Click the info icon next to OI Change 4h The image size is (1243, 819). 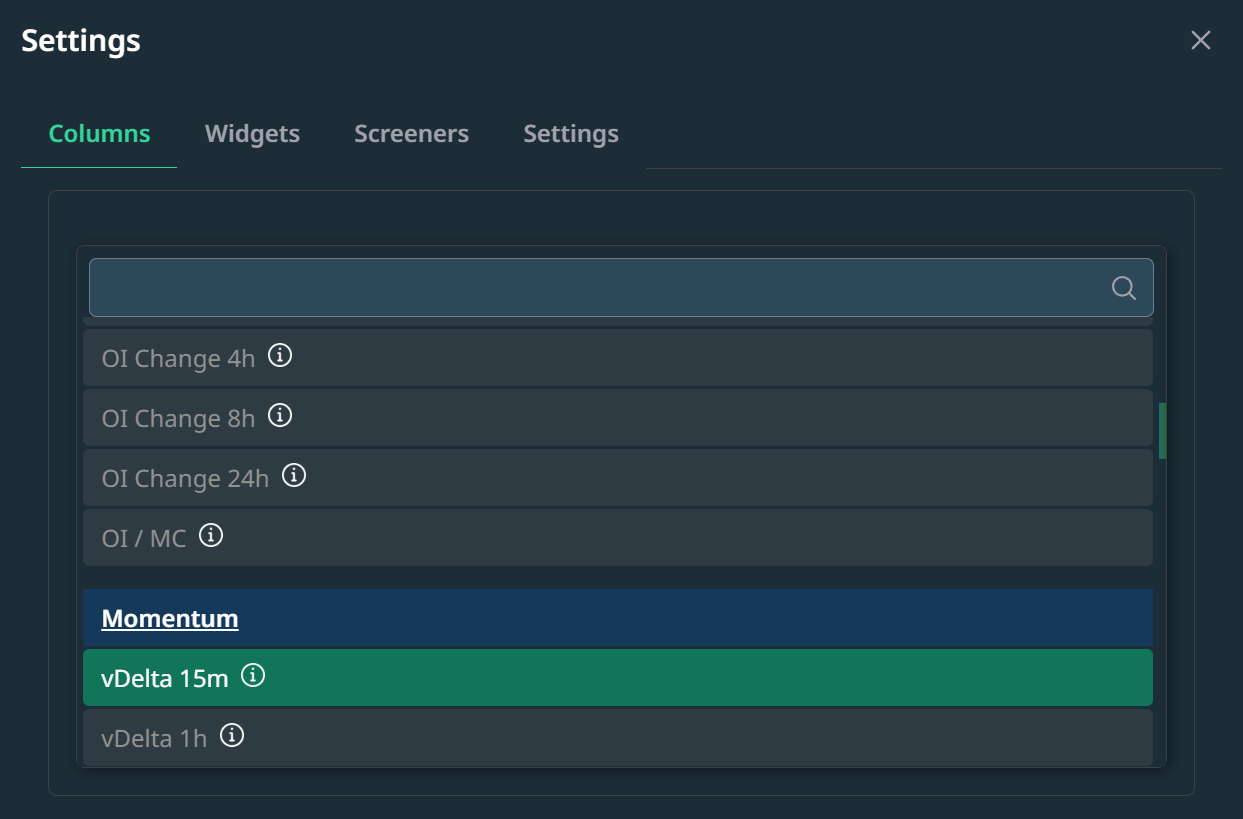281,355
